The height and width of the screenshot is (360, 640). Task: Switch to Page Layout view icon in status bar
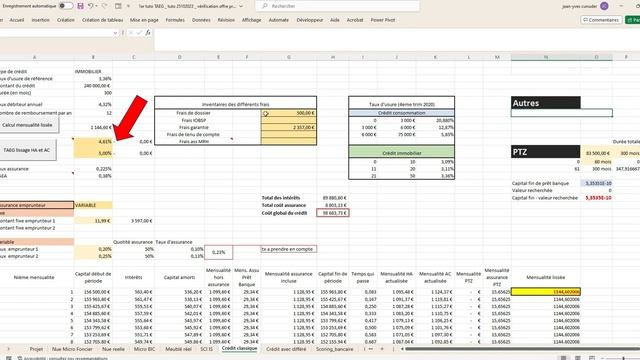click(578, 358)
